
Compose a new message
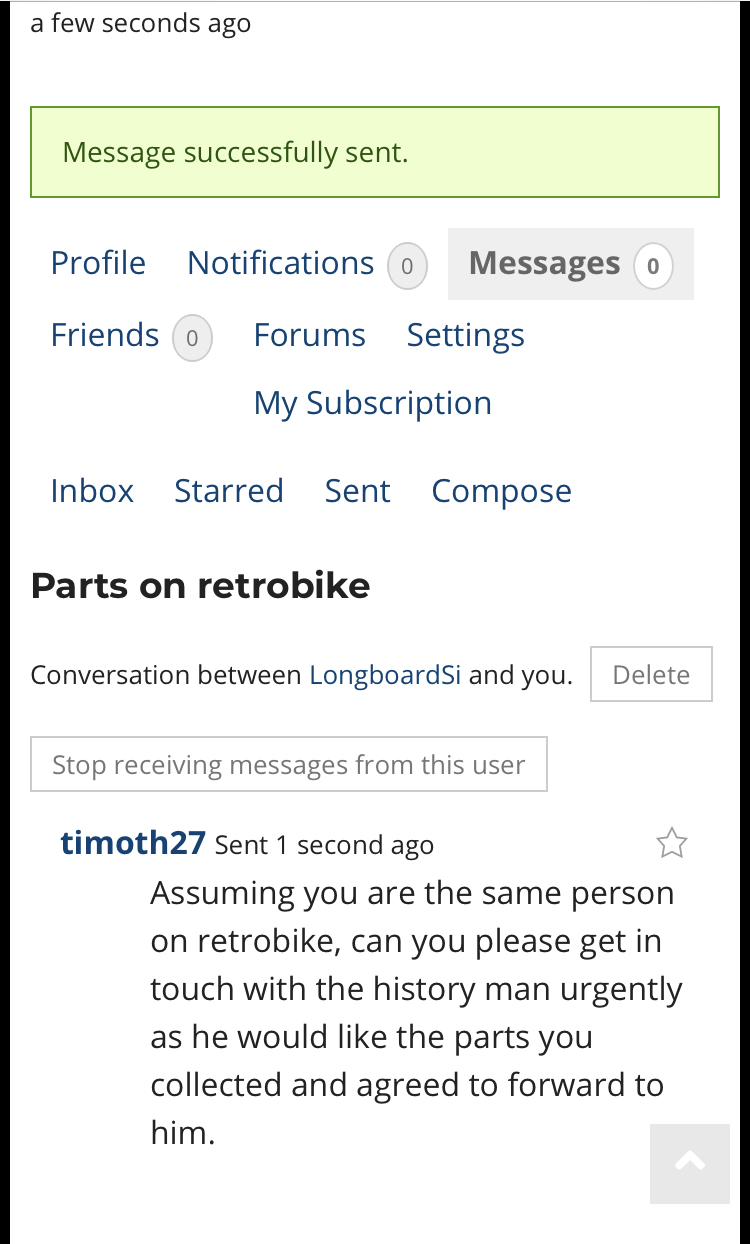coord(502,491)
